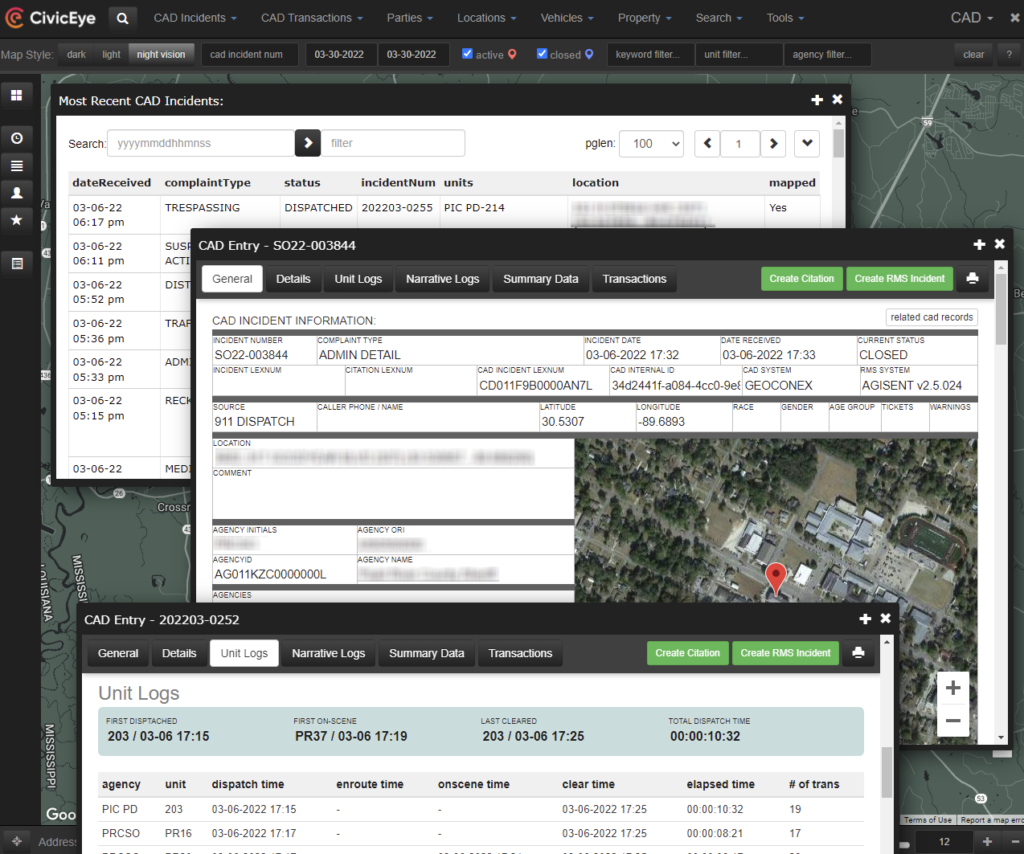
Task: Expand the chevron beside the page navigation arrows
Action: [807, 144]
